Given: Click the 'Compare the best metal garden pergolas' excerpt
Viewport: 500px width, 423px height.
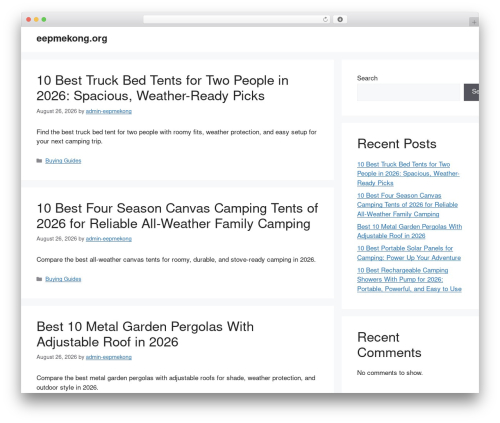Looking at the screenshot, I should click(176, 383).
